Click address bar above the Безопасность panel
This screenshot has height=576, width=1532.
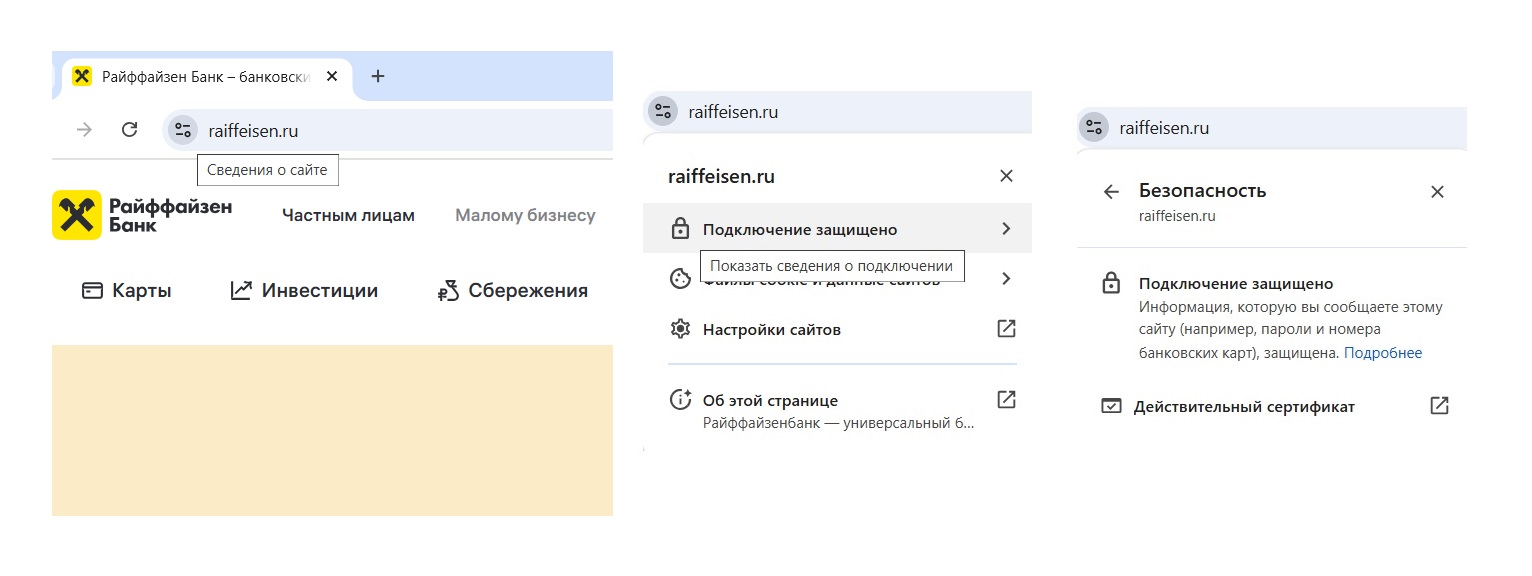pos(1272,128)
